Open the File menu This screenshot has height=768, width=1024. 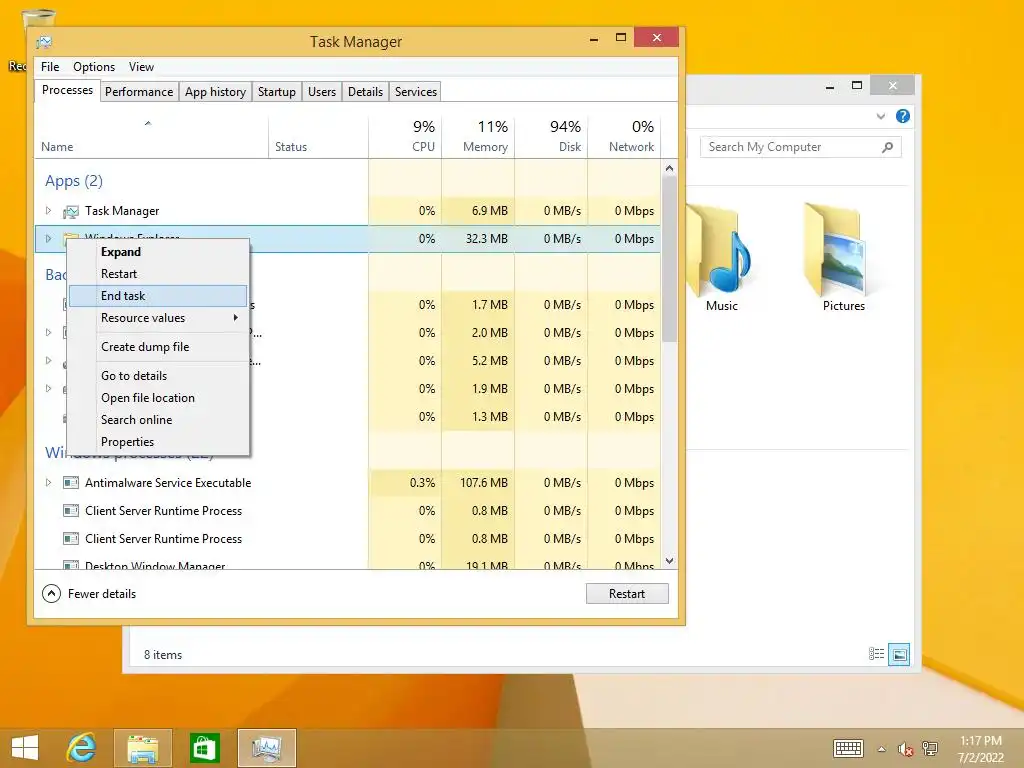[50, 67]
